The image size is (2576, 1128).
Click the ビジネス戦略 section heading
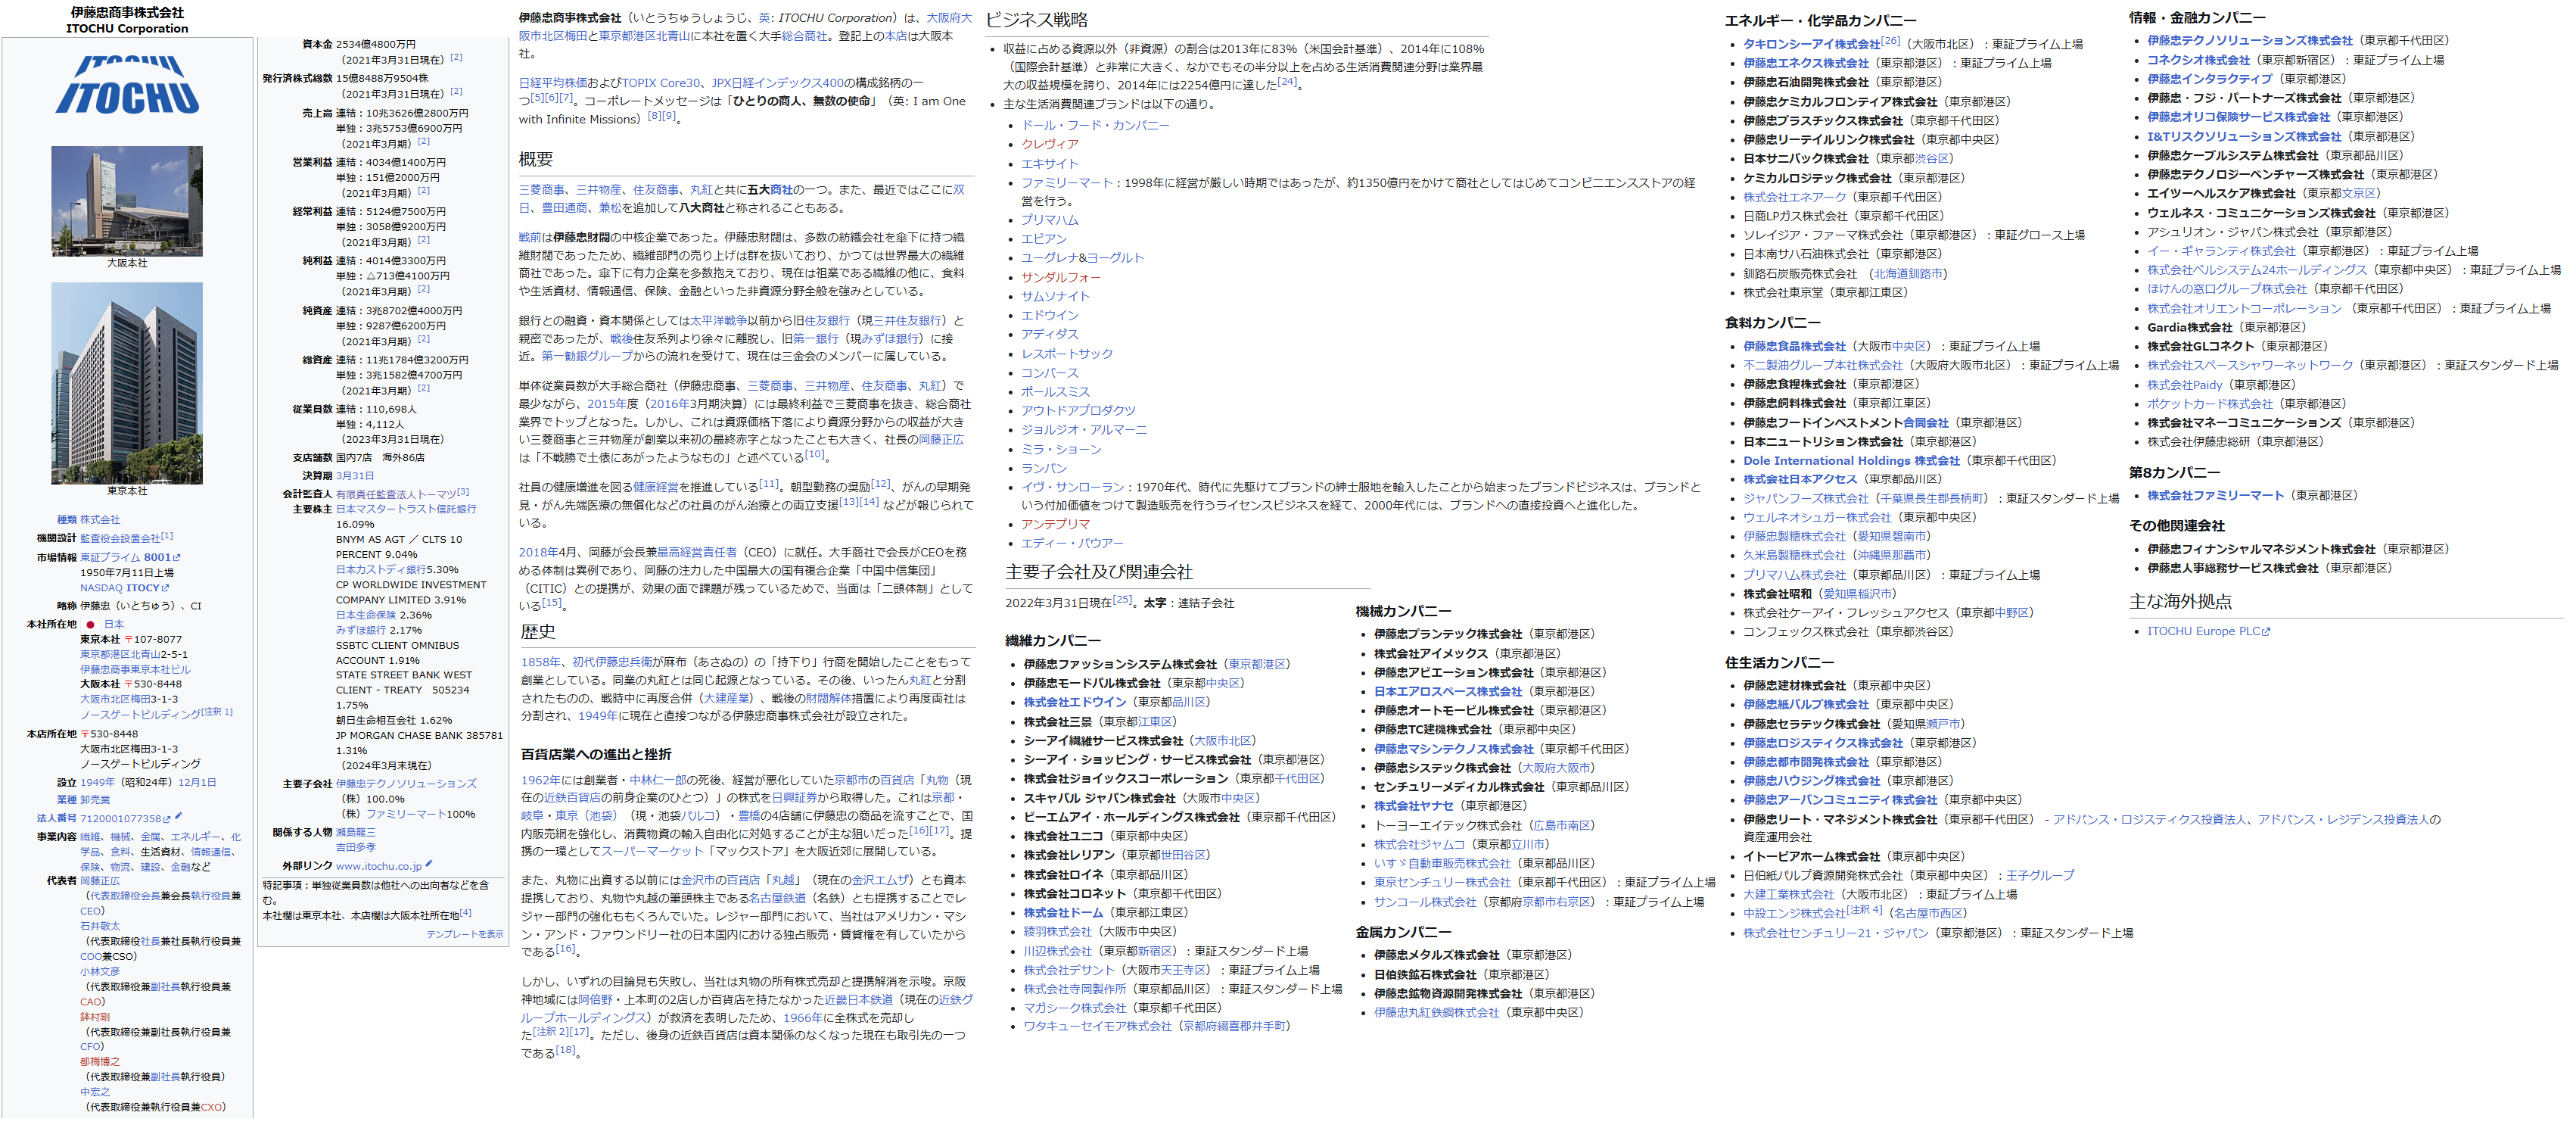1037,20
